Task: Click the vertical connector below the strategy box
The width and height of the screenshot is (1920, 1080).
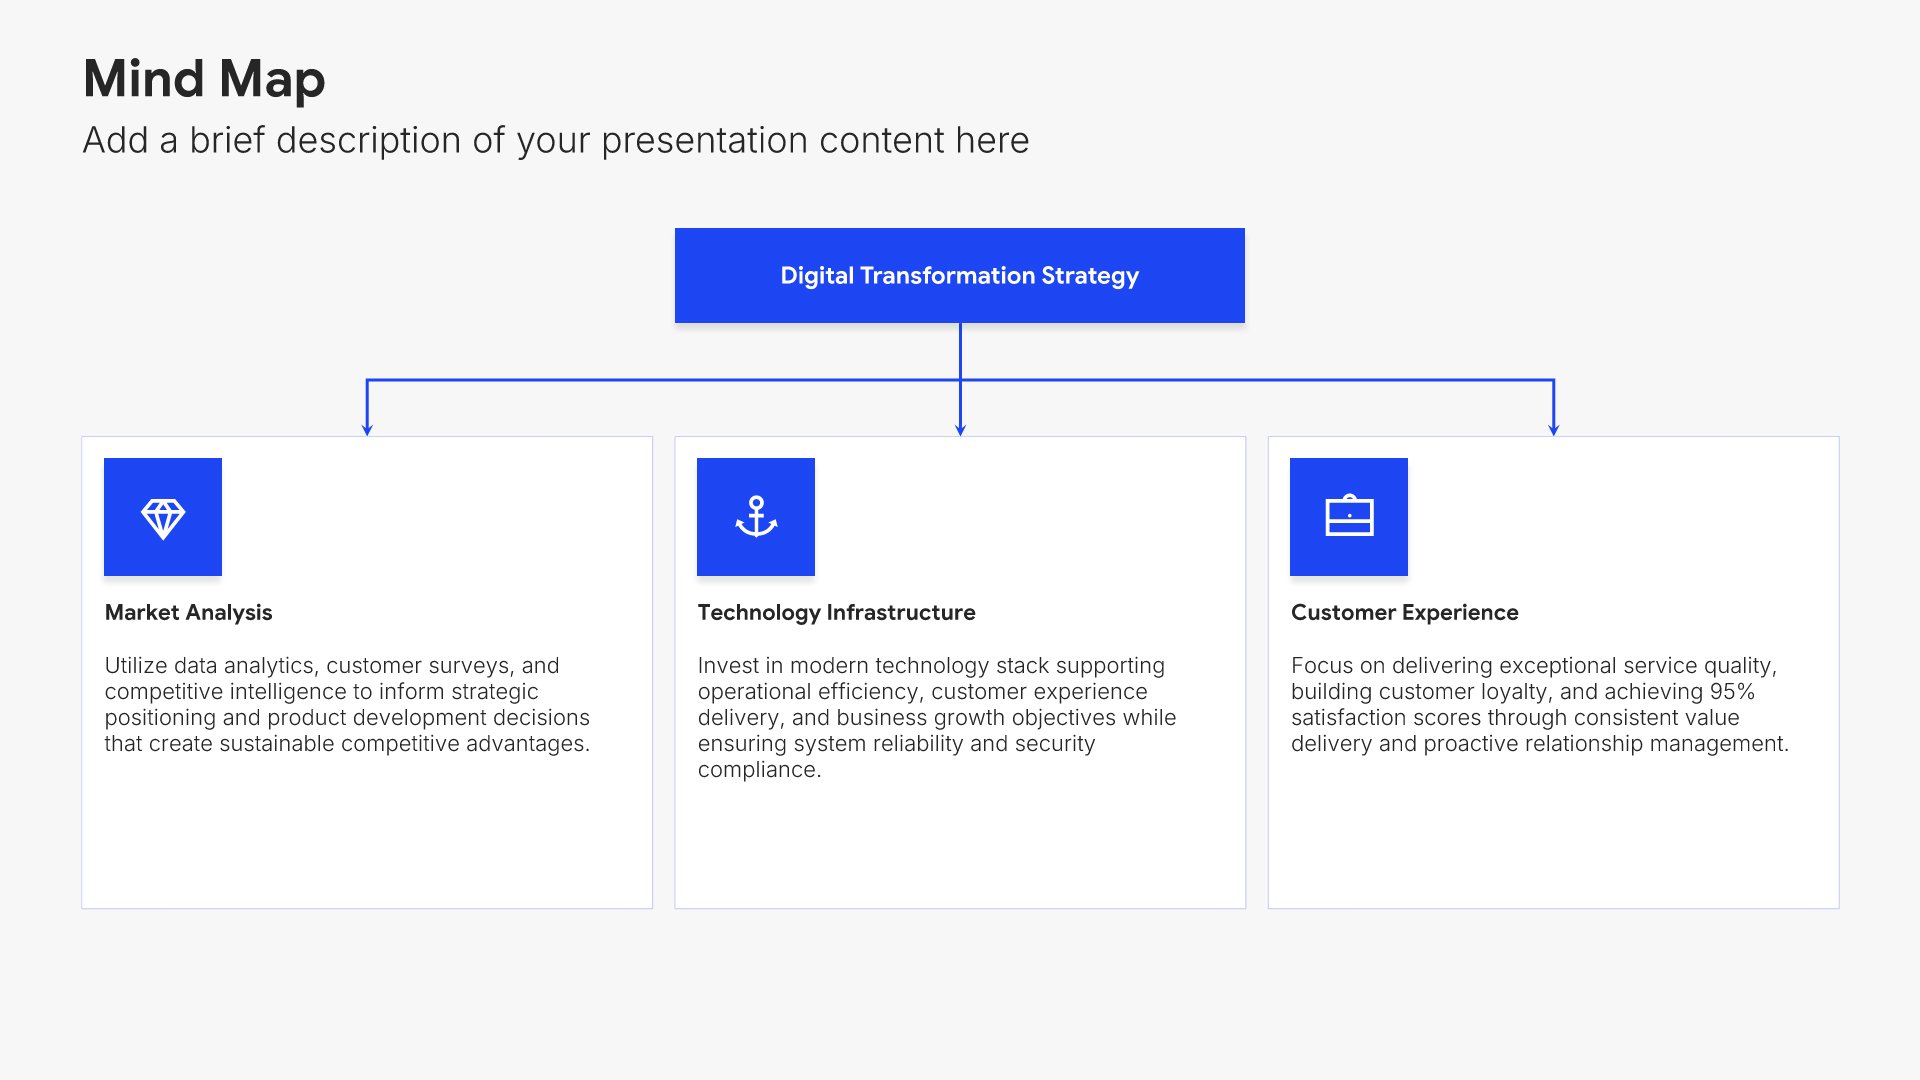Action: click(960, 350)
